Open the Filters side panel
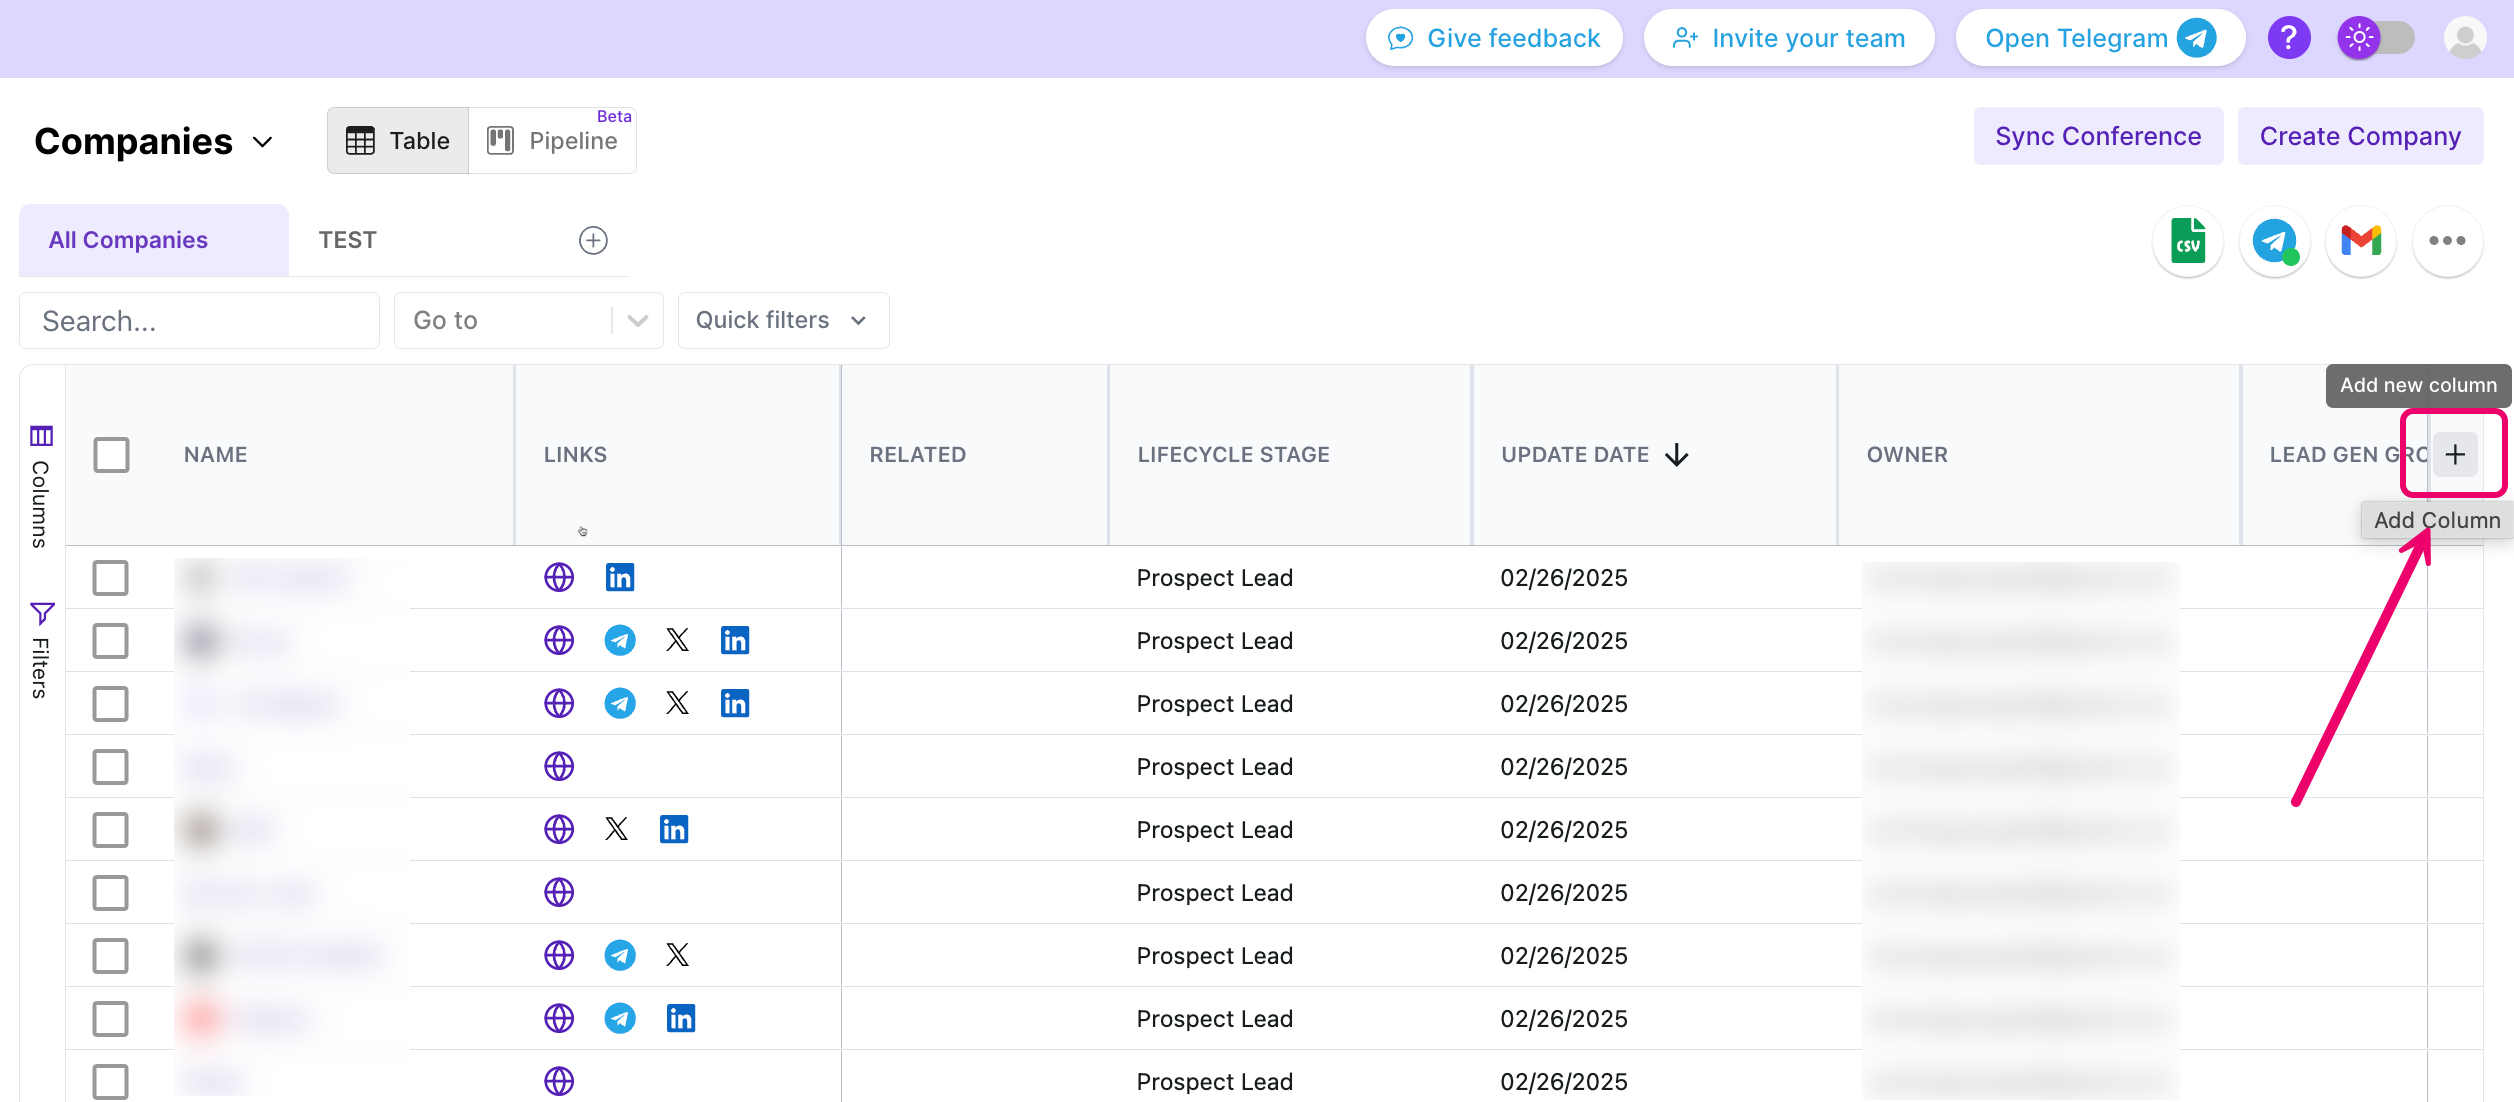 tap(41, 650)
